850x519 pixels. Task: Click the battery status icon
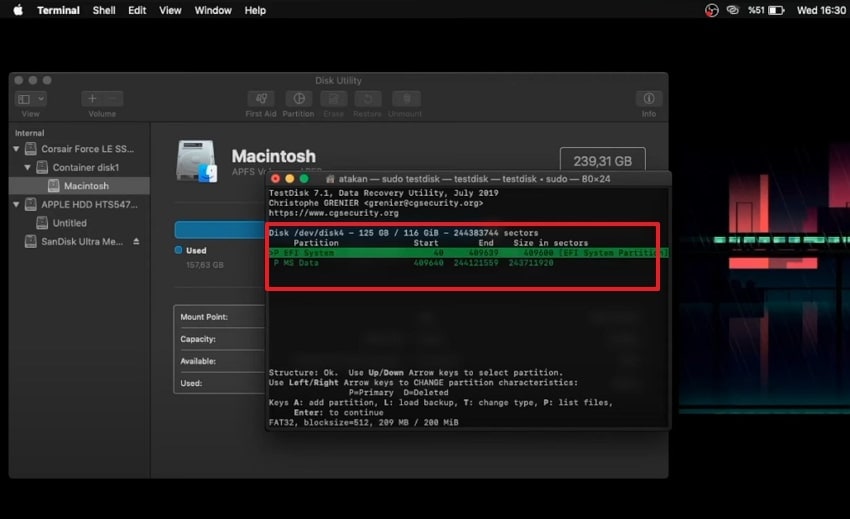[x=776, y=10]
